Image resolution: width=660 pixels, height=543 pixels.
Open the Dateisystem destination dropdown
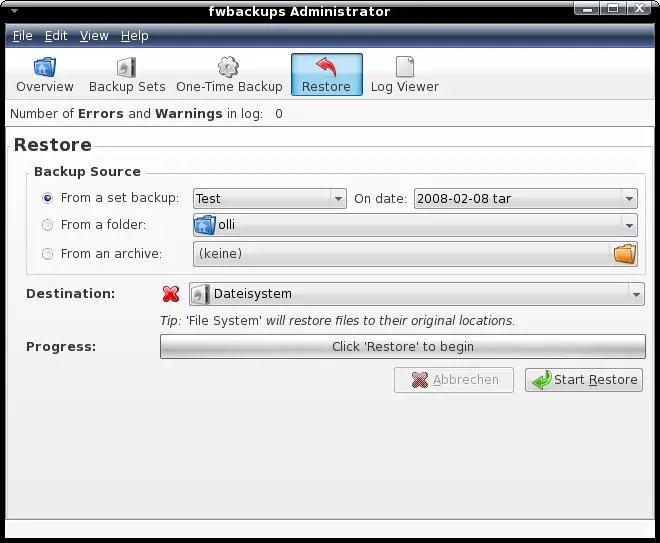pyautogui.click(x=417, y=294)
